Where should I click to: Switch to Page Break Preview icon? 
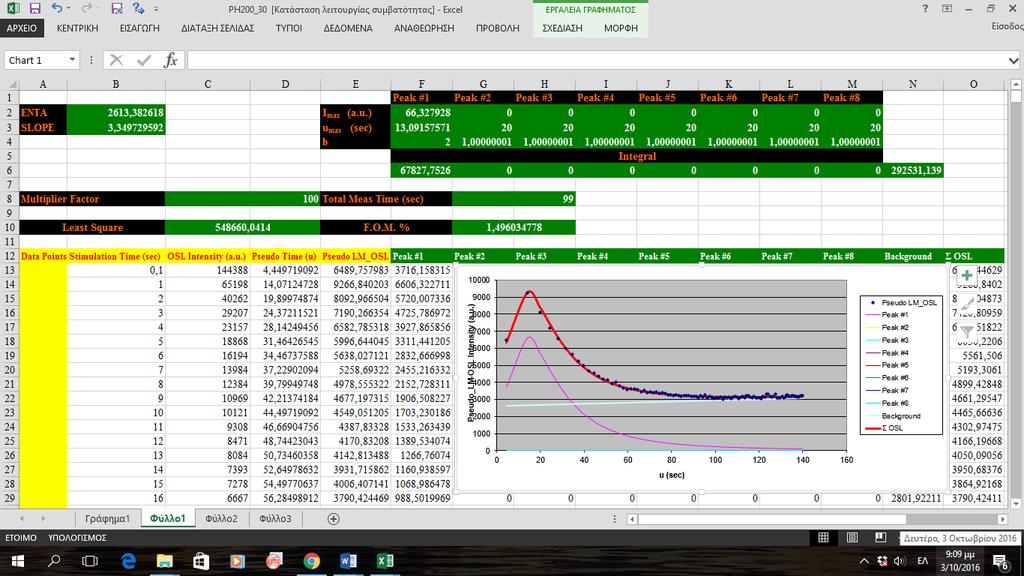point(880,537)
